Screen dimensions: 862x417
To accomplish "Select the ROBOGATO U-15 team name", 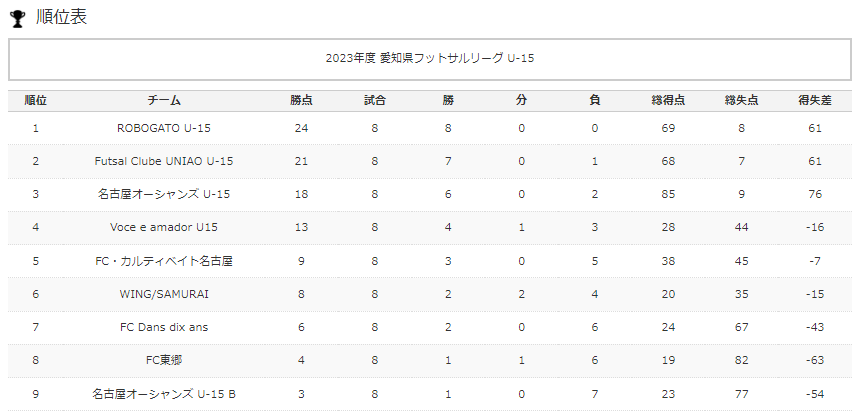I will pos(164,128).
